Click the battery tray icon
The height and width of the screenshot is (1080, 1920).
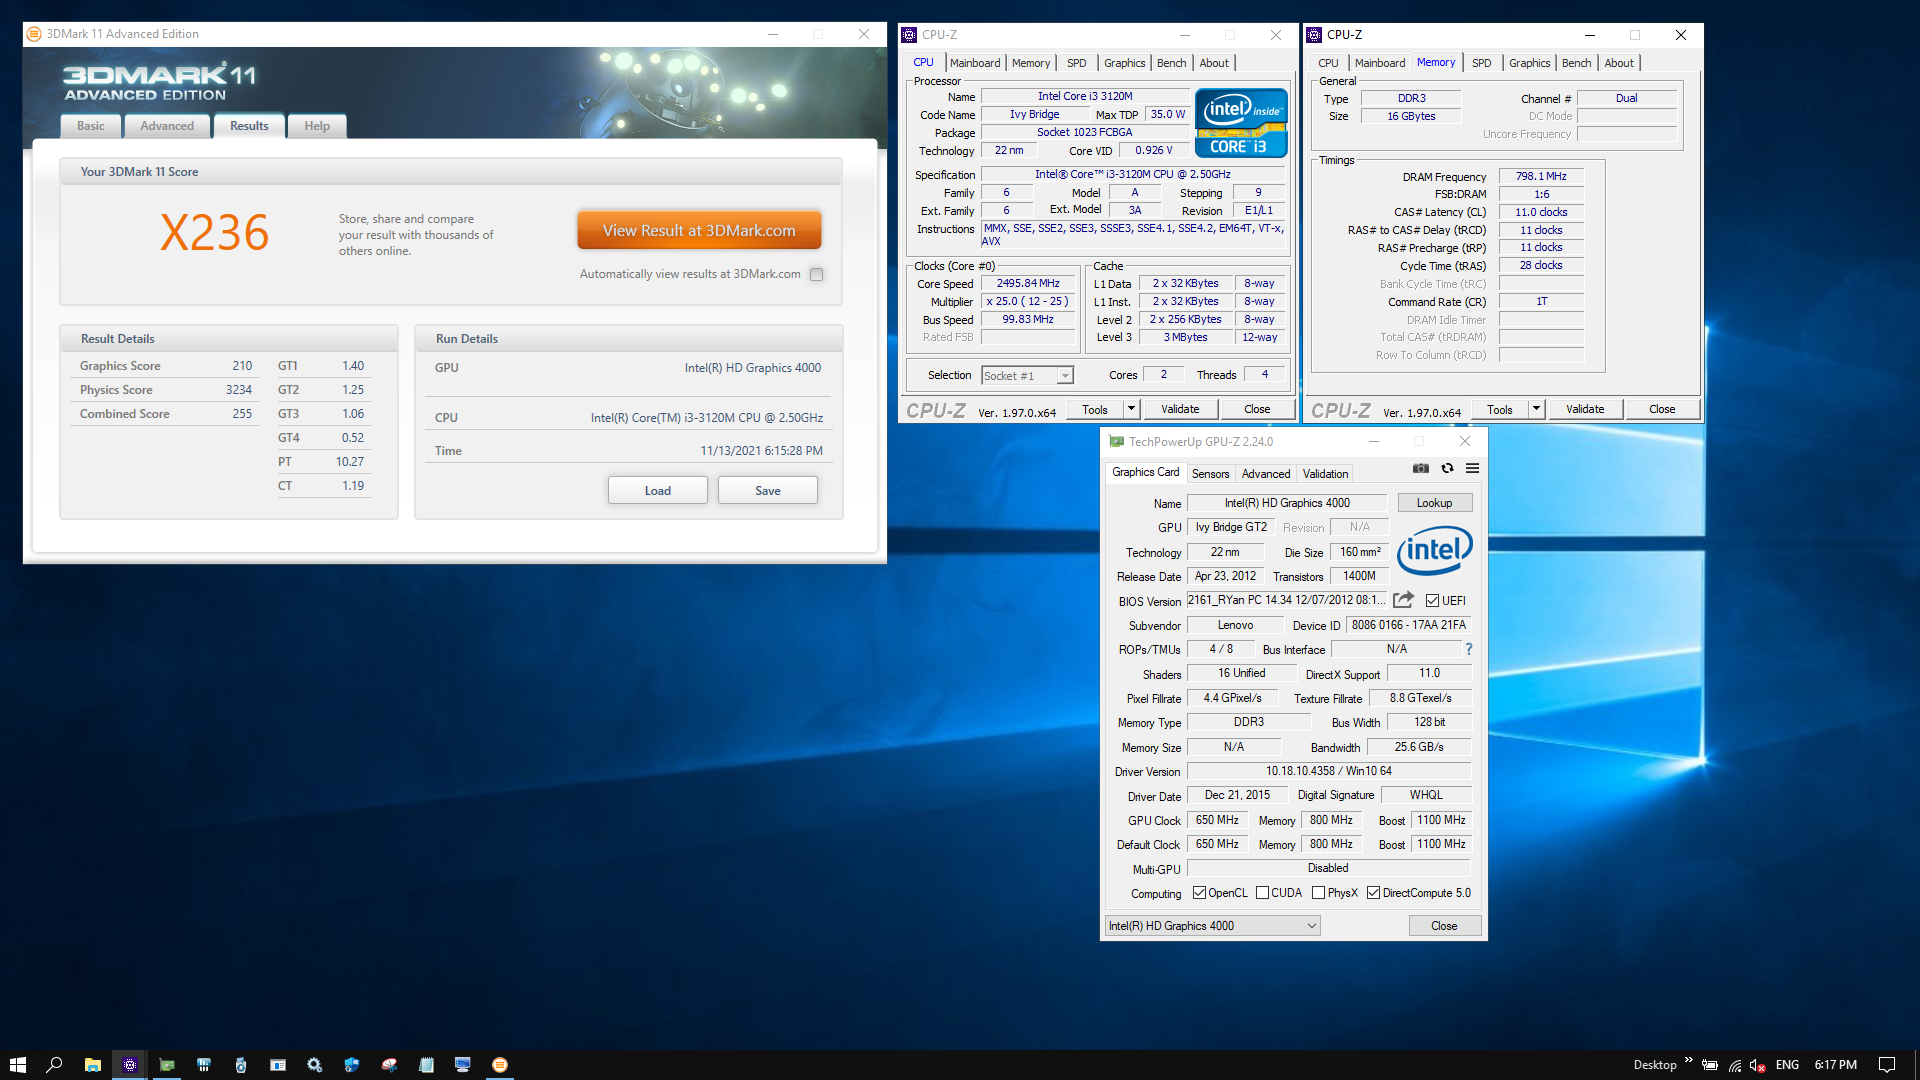click(x=1710, y=1065)
